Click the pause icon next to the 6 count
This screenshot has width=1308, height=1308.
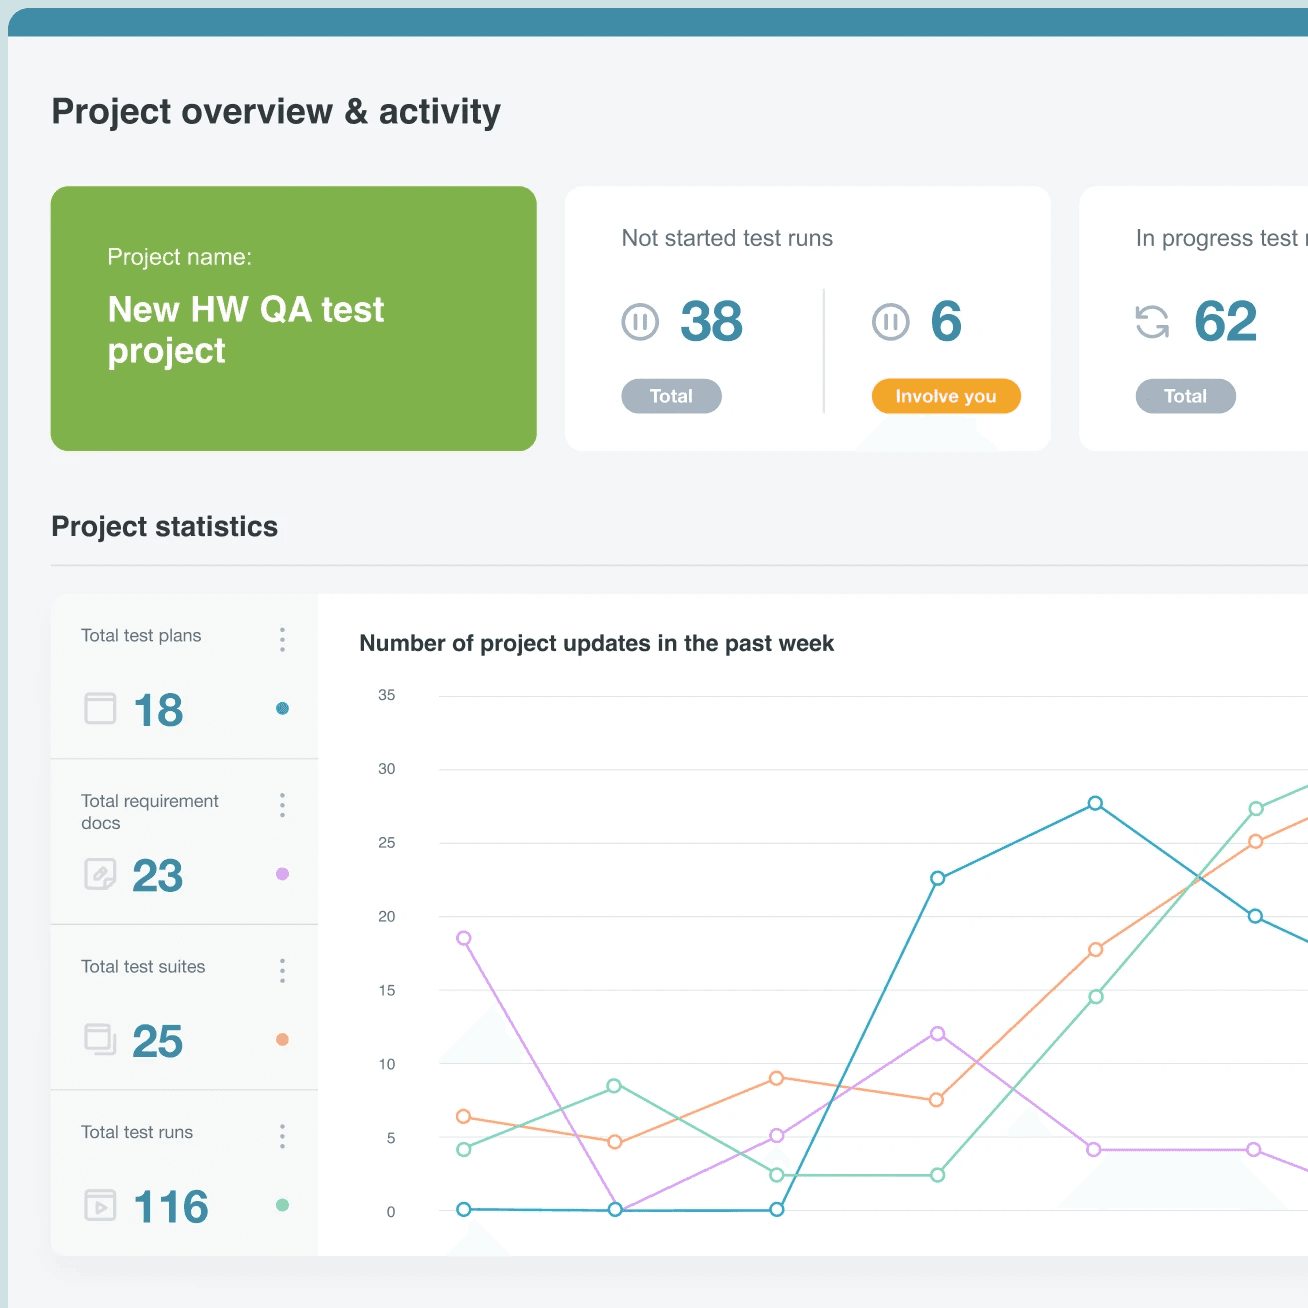[x=890, y=321]
